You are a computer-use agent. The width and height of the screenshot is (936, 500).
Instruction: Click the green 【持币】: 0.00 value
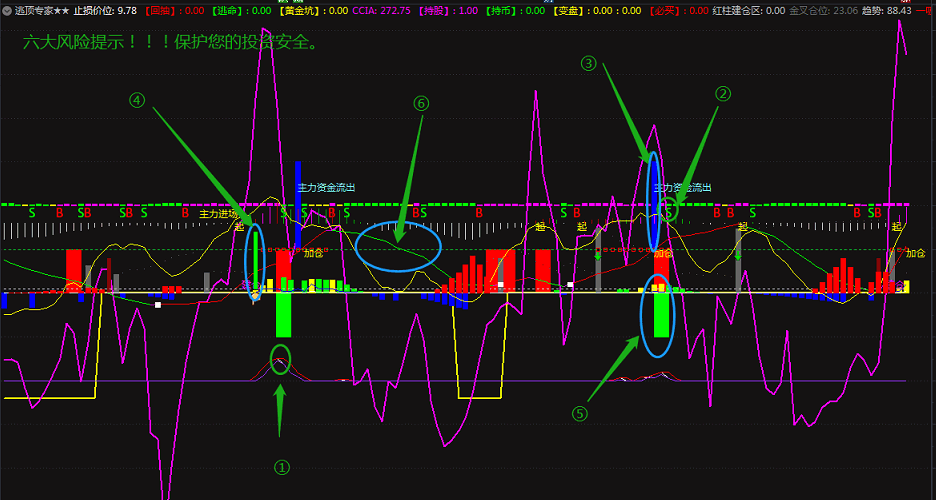(x=515, y=11)
